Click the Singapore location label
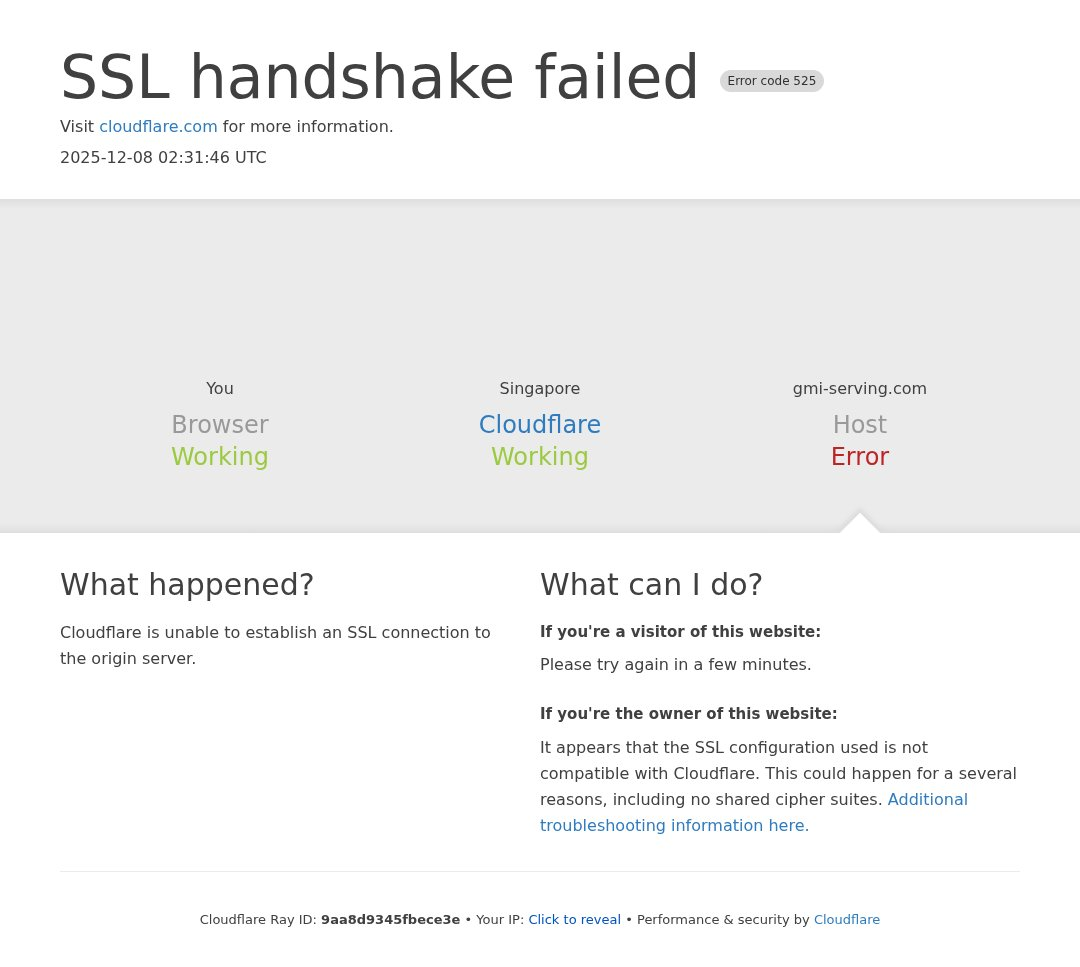This screenshot has width=1080, height=967. pyautogui.click(x=539, y=389)
